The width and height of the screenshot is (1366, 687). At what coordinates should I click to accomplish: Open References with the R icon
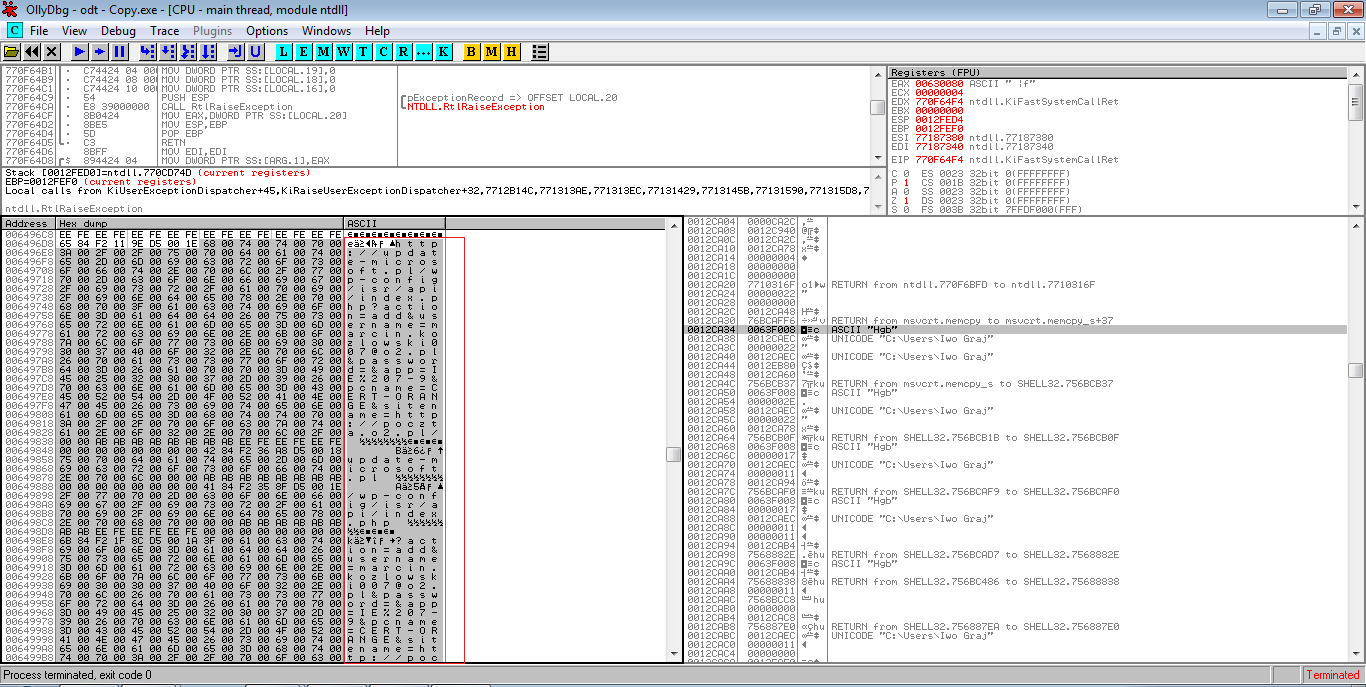pos(403,51)
